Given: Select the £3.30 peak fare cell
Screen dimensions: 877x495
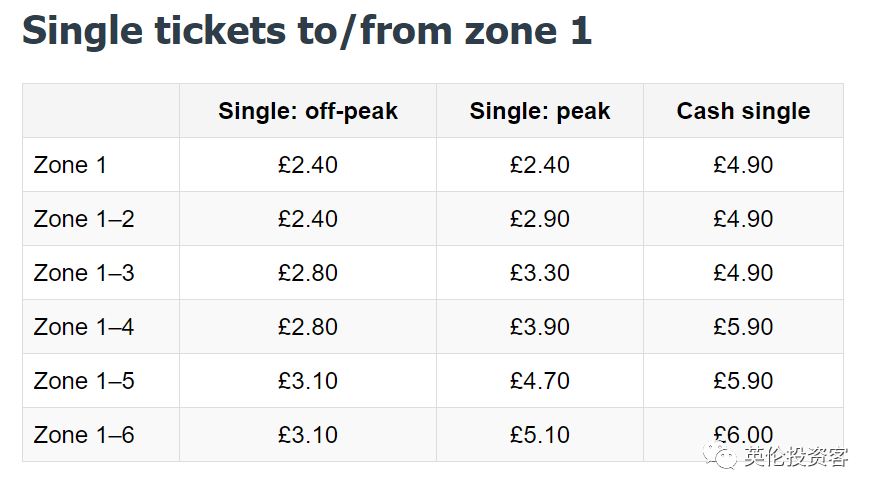Looking at the screenshot, I should [x=540, y=273].
